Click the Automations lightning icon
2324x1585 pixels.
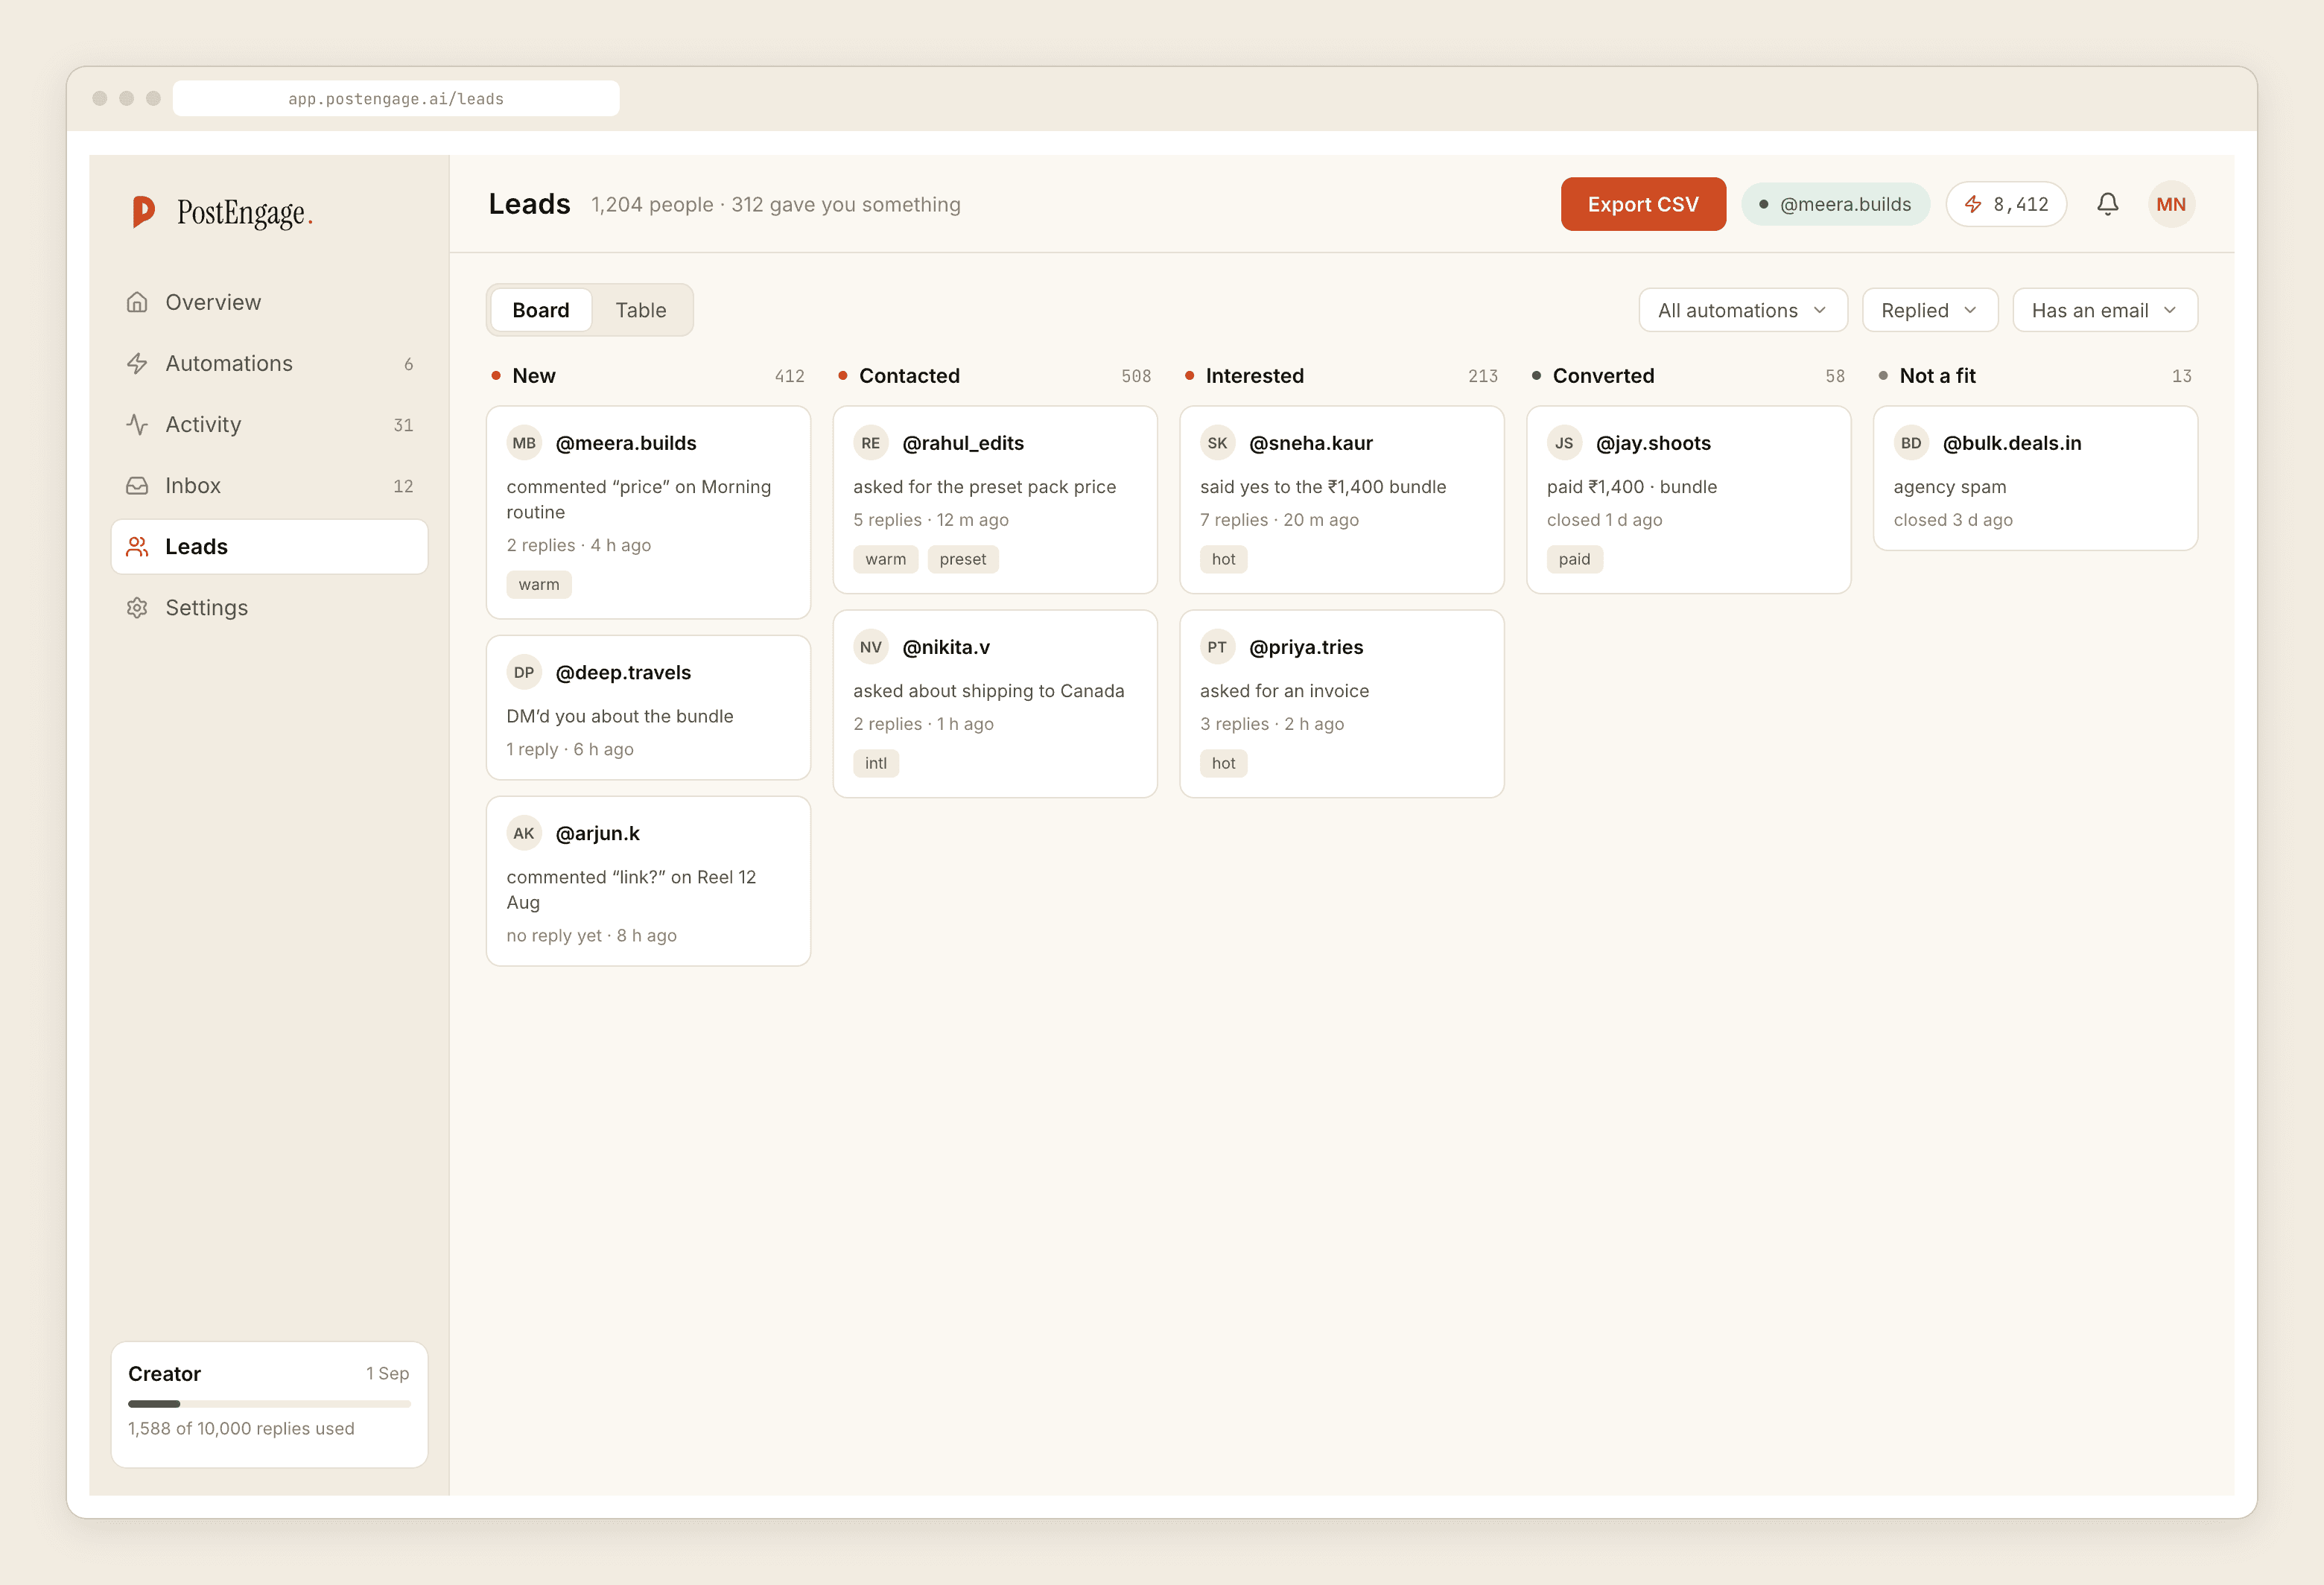pos(137,363)
